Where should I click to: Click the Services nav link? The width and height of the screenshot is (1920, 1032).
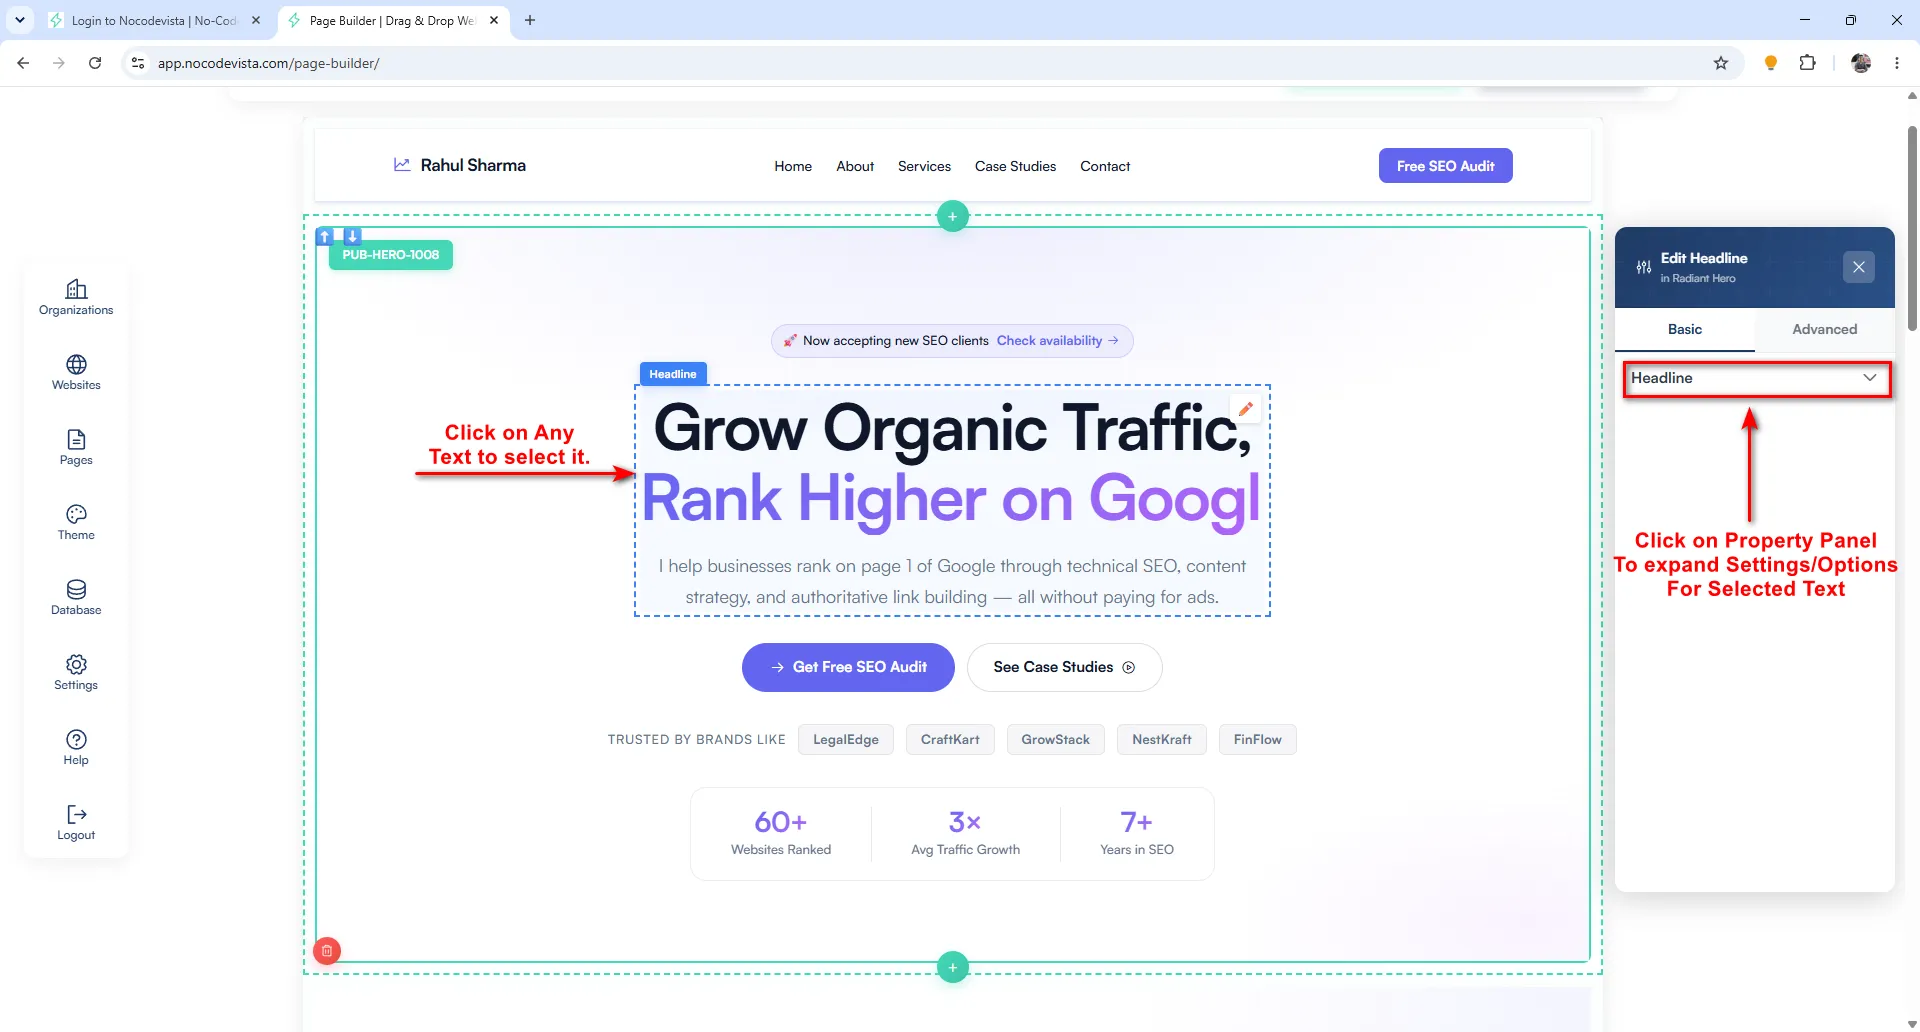click(x=924, y=166)
